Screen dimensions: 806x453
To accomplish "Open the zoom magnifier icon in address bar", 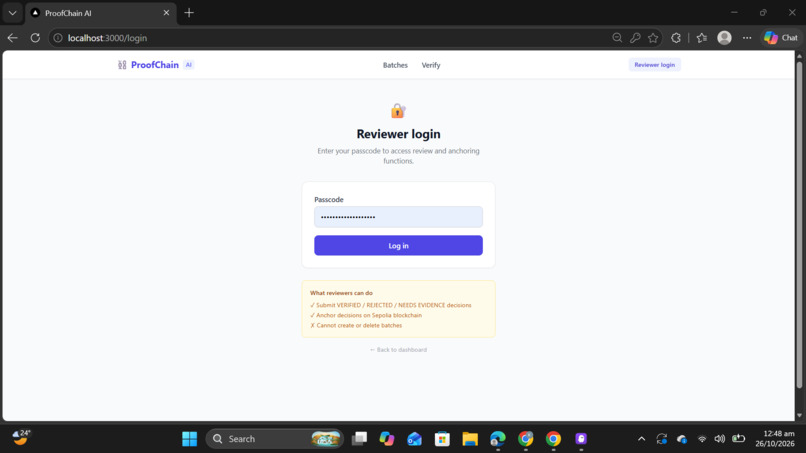I will pyautogui.click(x=617, y=38).
